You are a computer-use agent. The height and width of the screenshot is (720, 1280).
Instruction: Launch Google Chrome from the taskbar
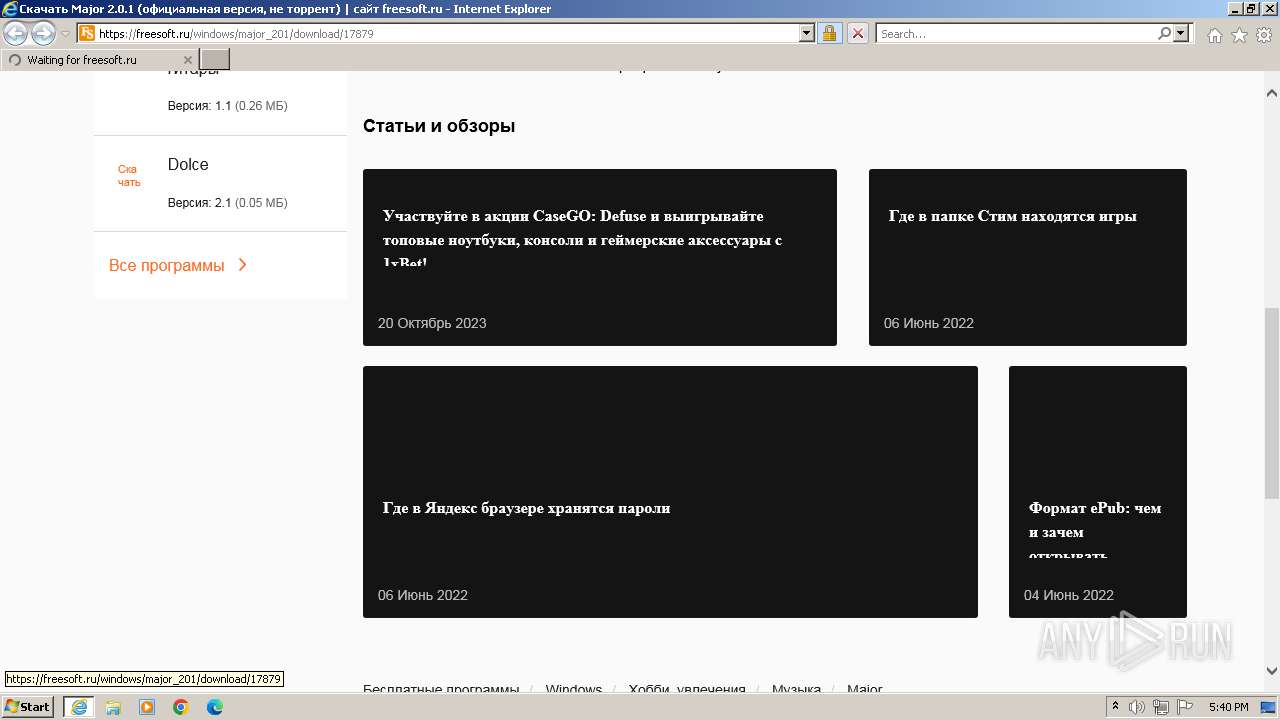181,707
